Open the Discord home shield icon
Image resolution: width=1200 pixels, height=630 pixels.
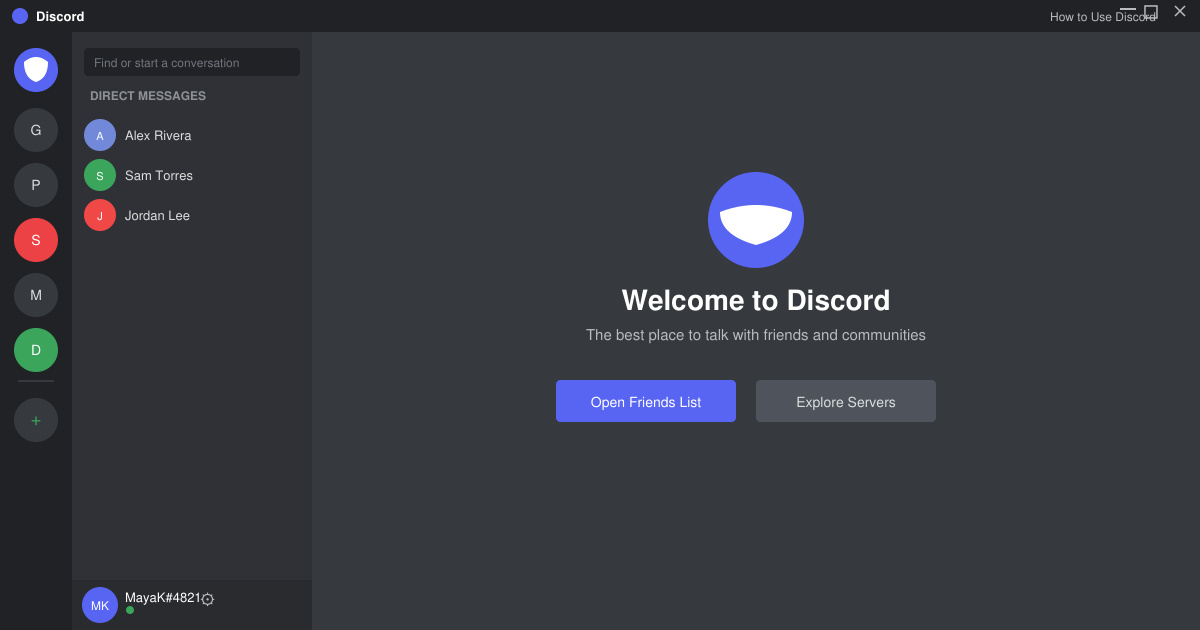tap(36, 70)
